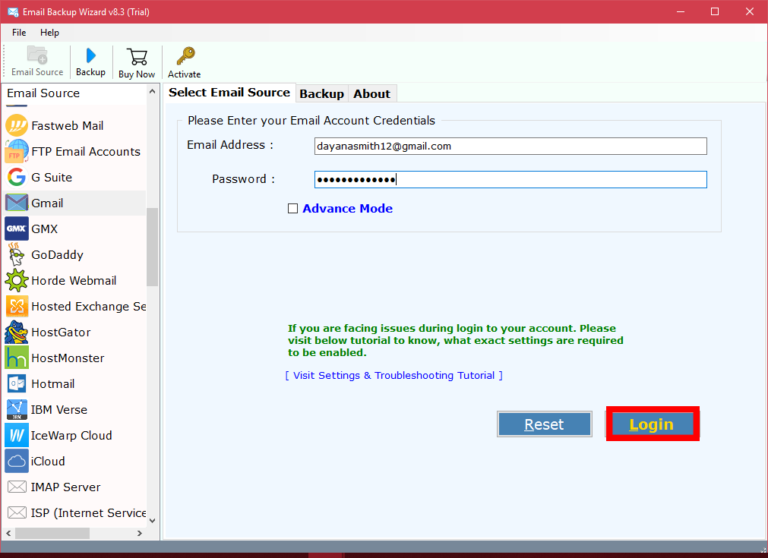768x558 pixels.
Task: Select the FTP Email Accounts icon
Action: (16, 151)
